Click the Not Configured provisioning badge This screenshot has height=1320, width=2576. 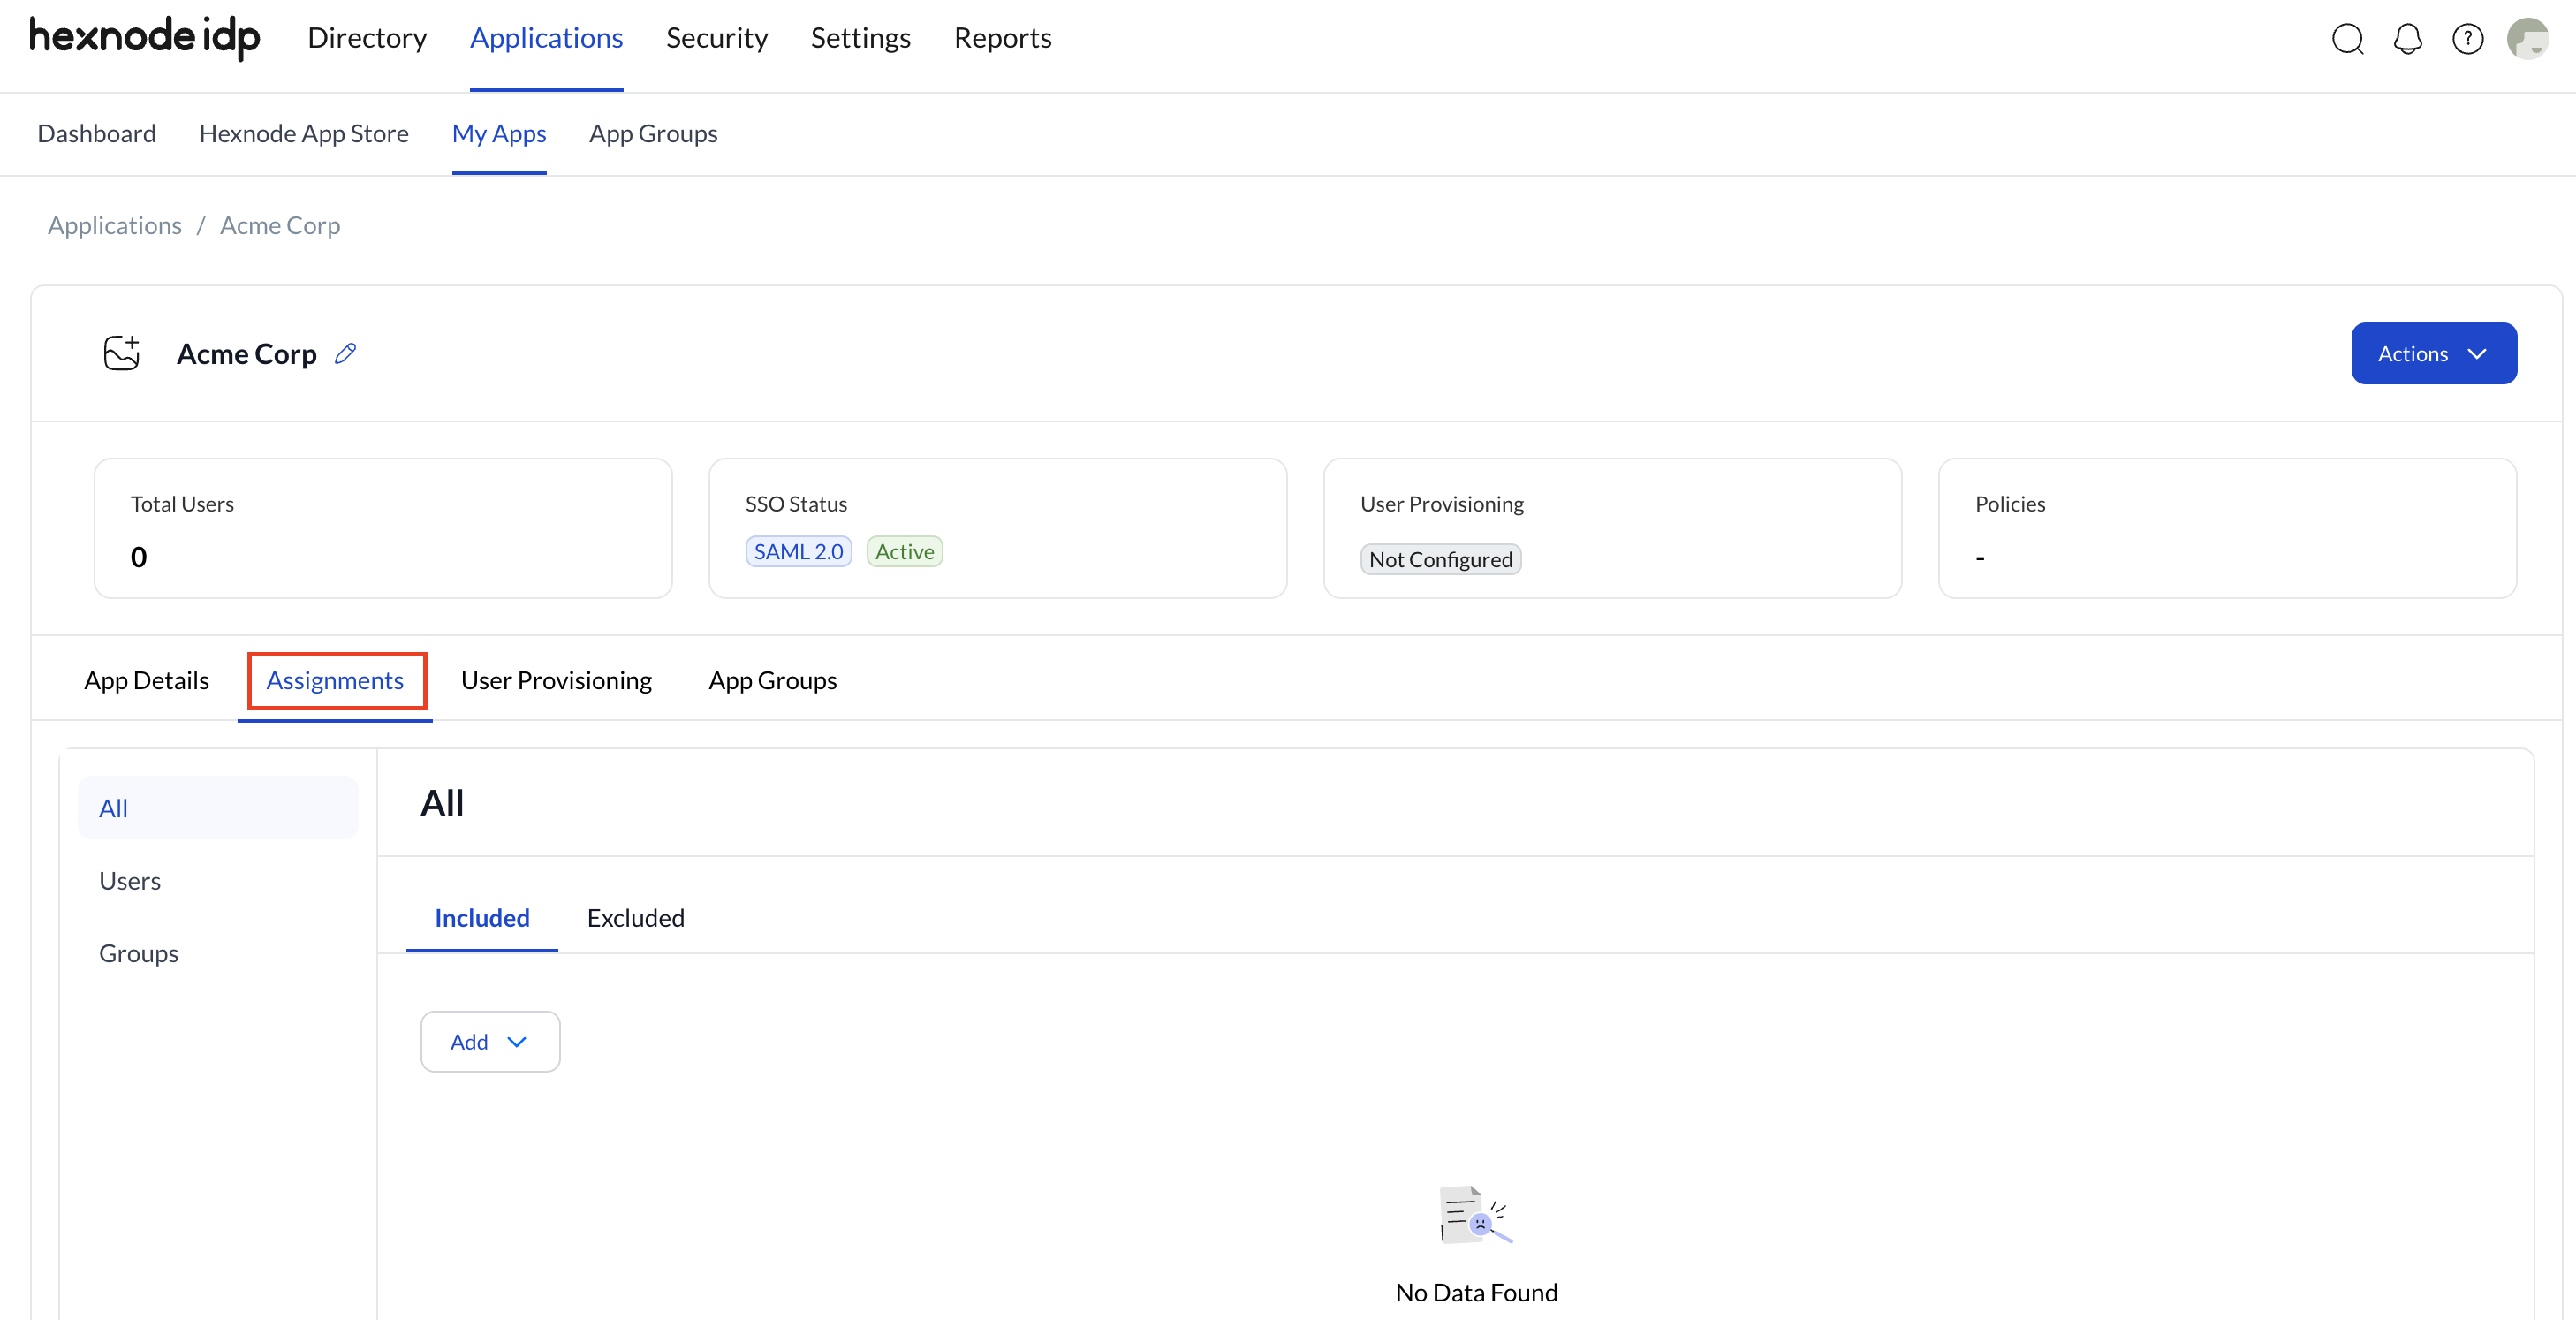click(x=1441, y=559)
